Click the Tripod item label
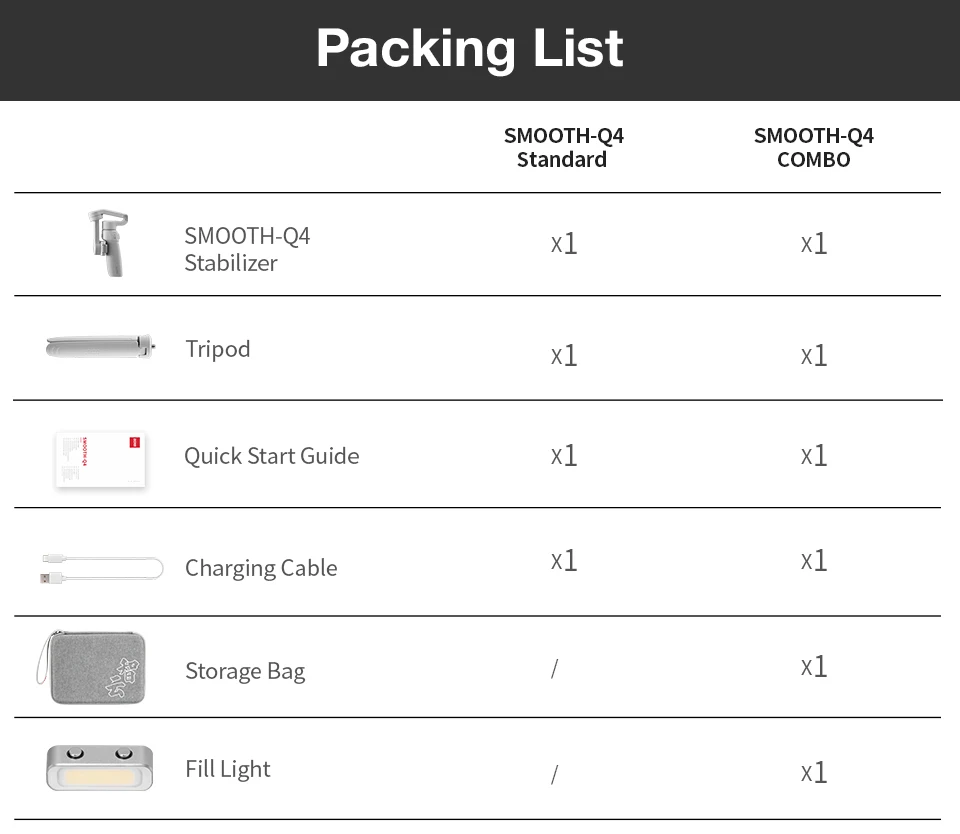 click(217, 349)
